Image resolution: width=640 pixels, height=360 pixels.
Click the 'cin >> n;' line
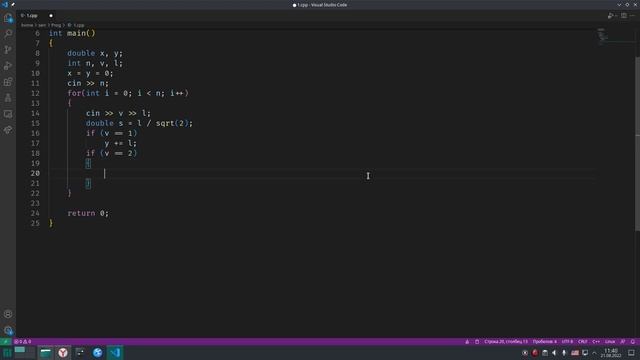(x=88, y=83)
